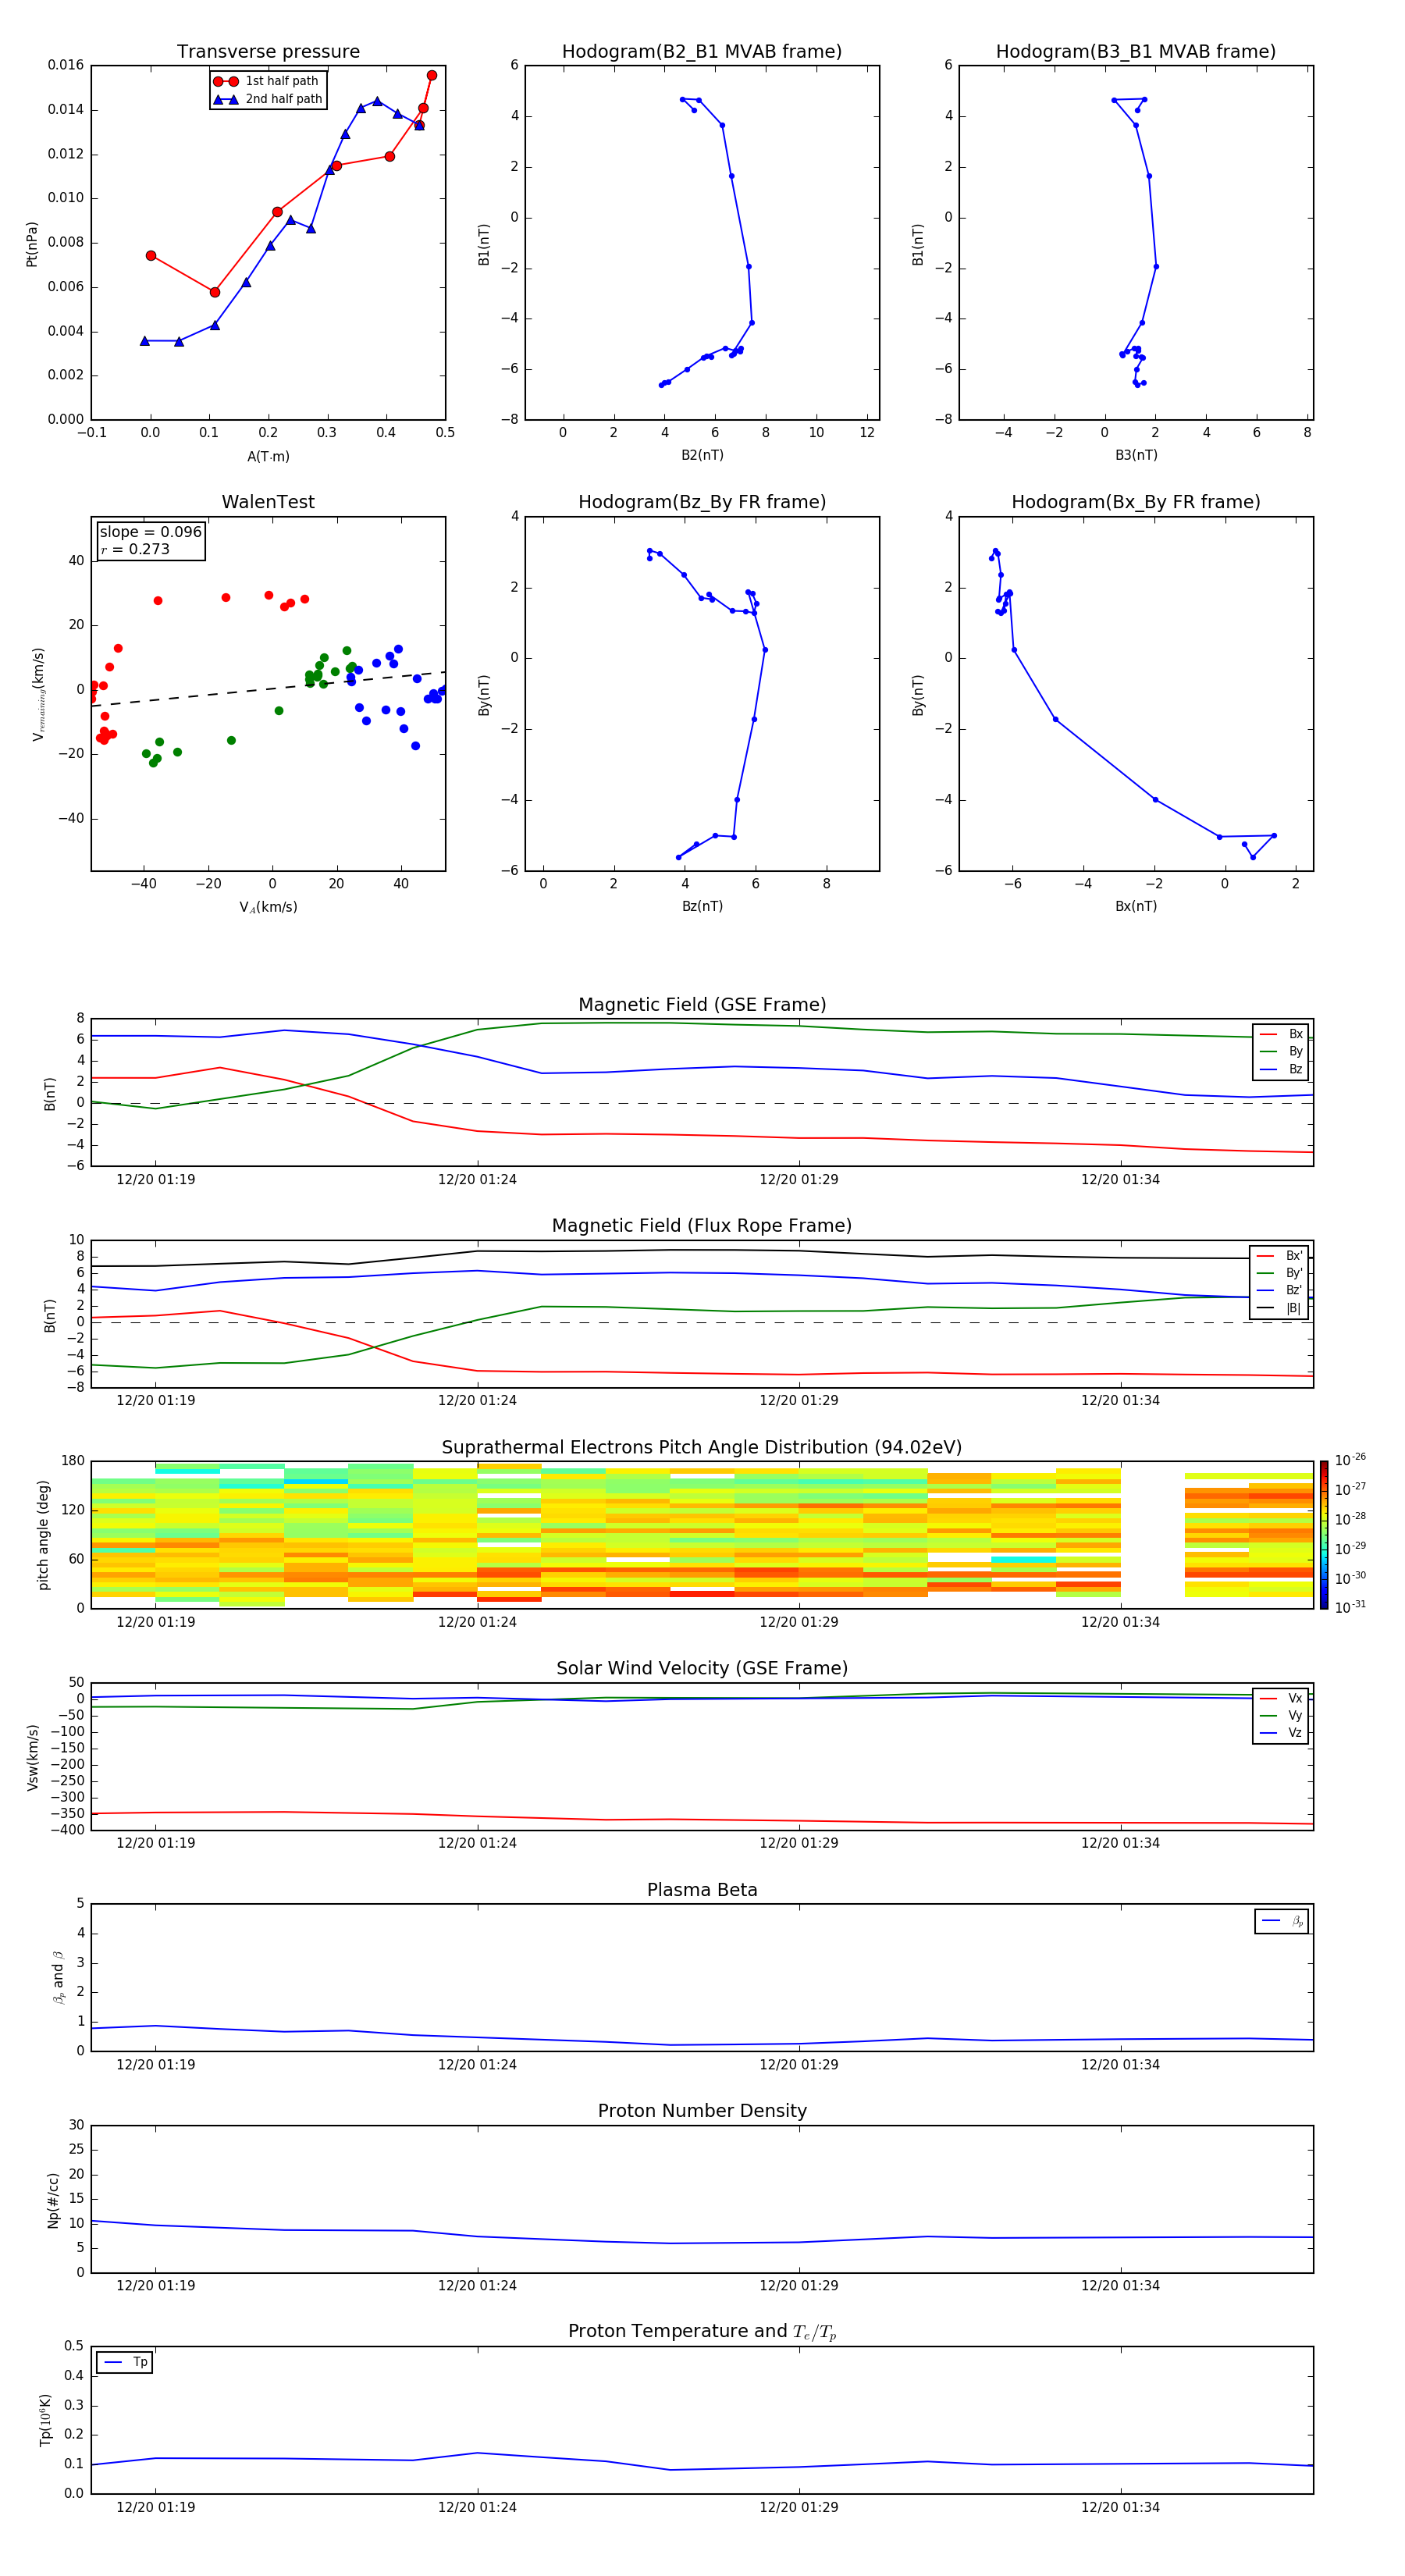
Task: Click the 'Proton Temperature and Te/Tp' title
Action: point(702,2332)
